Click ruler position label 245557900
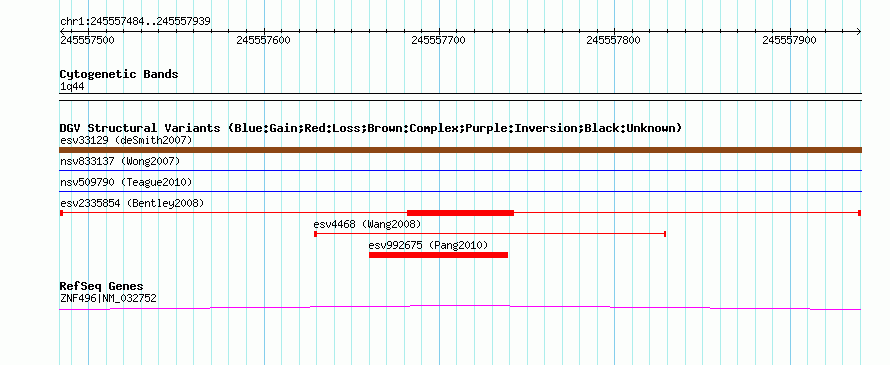Viewport: 890px width, 365px height. coord(790,40)
